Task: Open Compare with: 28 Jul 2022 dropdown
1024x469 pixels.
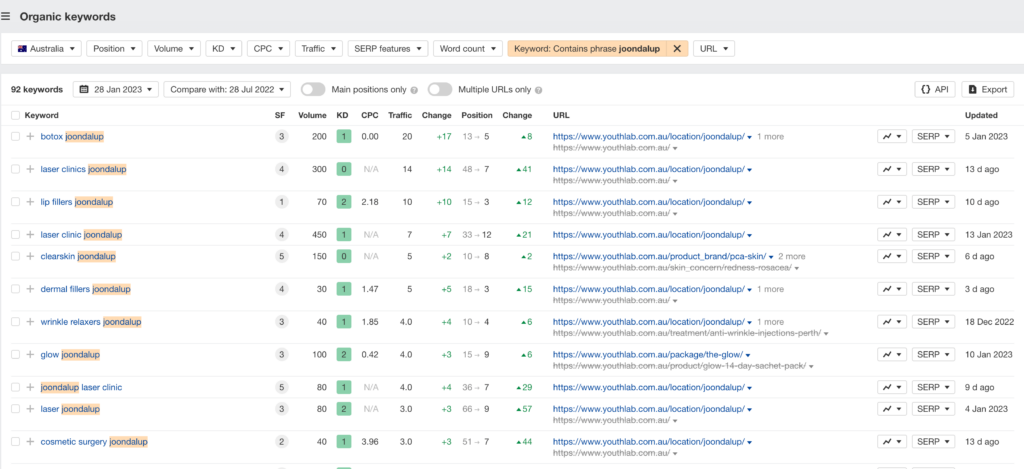Action: click(x=227, y=89)
